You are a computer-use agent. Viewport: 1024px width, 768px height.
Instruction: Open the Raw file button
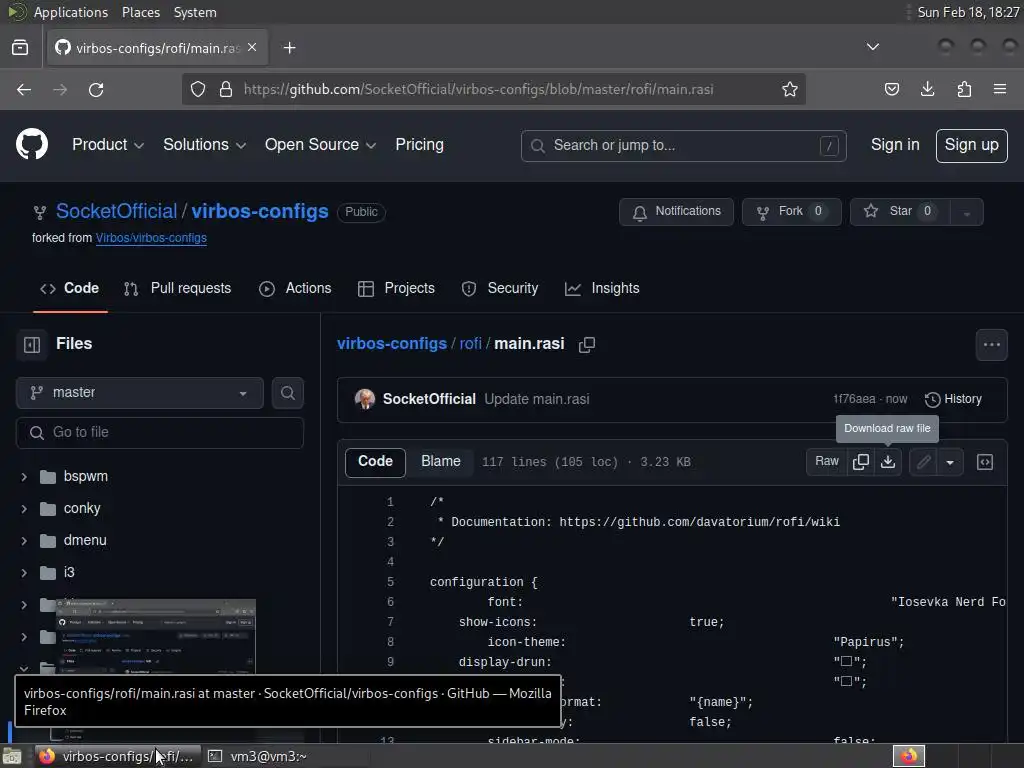827,462
